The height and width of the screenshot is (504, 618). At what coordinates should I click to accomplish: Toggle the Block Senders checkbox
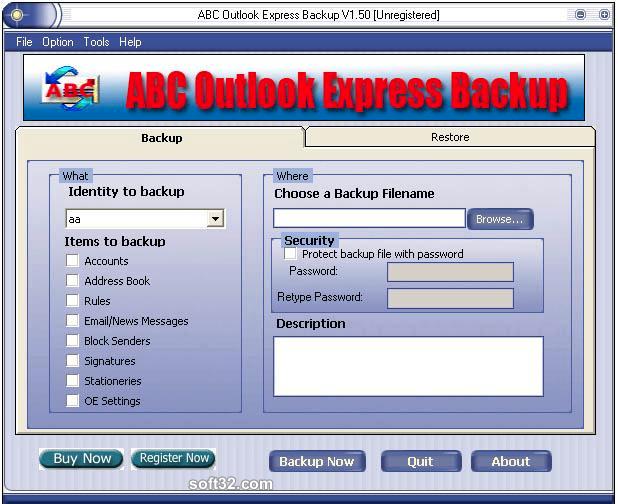pyautogui.click(x=73, y=341)
